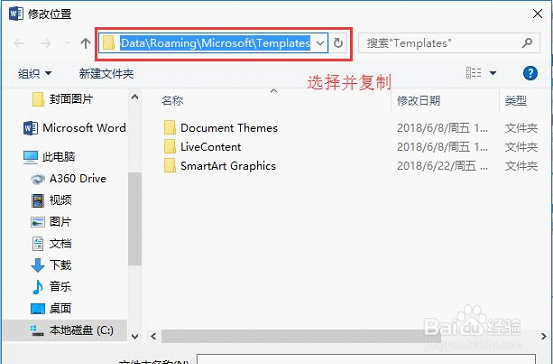This screenshot has width=553, height=364.
Task: Select 本地磁盘 (C:) in sidebar
Action: 65,330
